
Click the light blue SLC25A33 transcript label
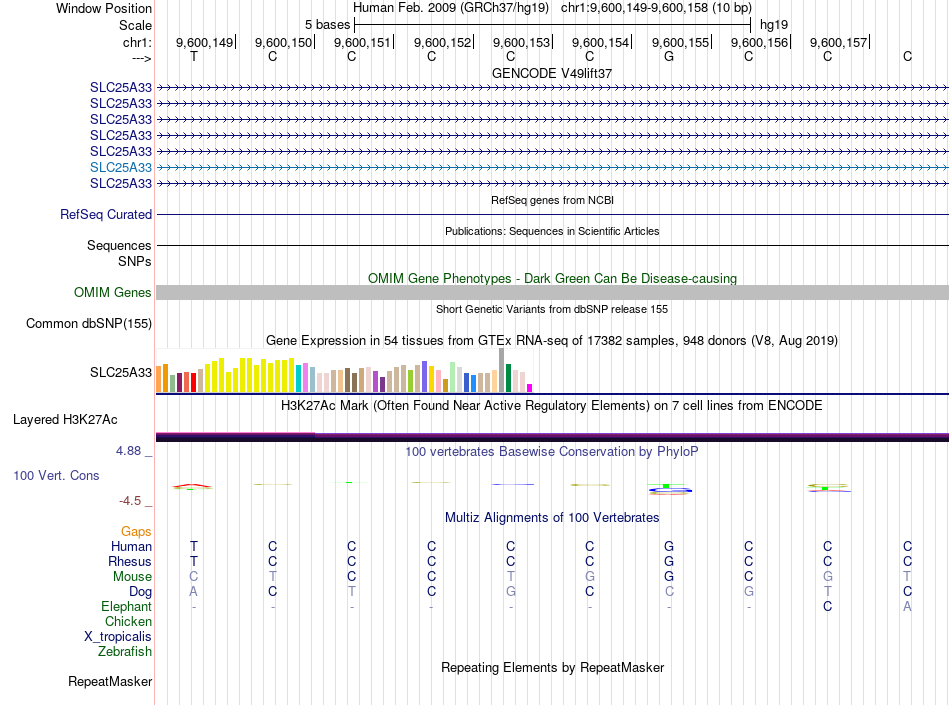[121, 167]
